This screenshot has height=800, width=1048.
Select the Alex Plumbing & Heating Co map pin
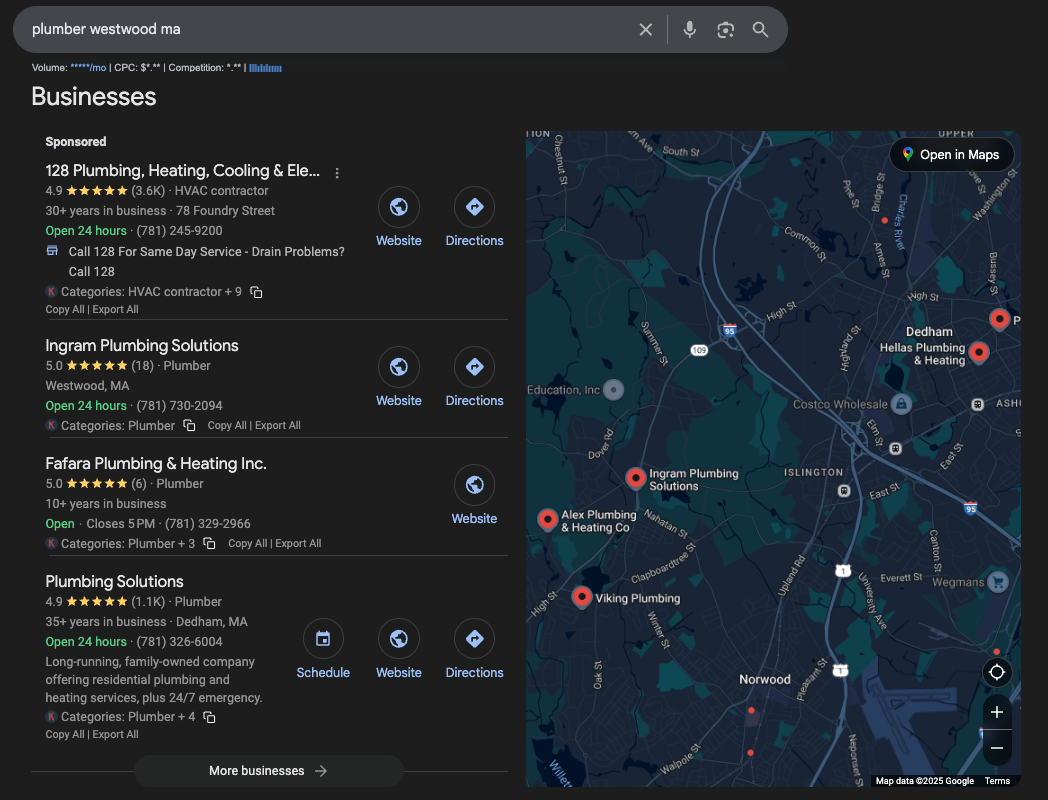pyautogui.click(x=547, y=519)
